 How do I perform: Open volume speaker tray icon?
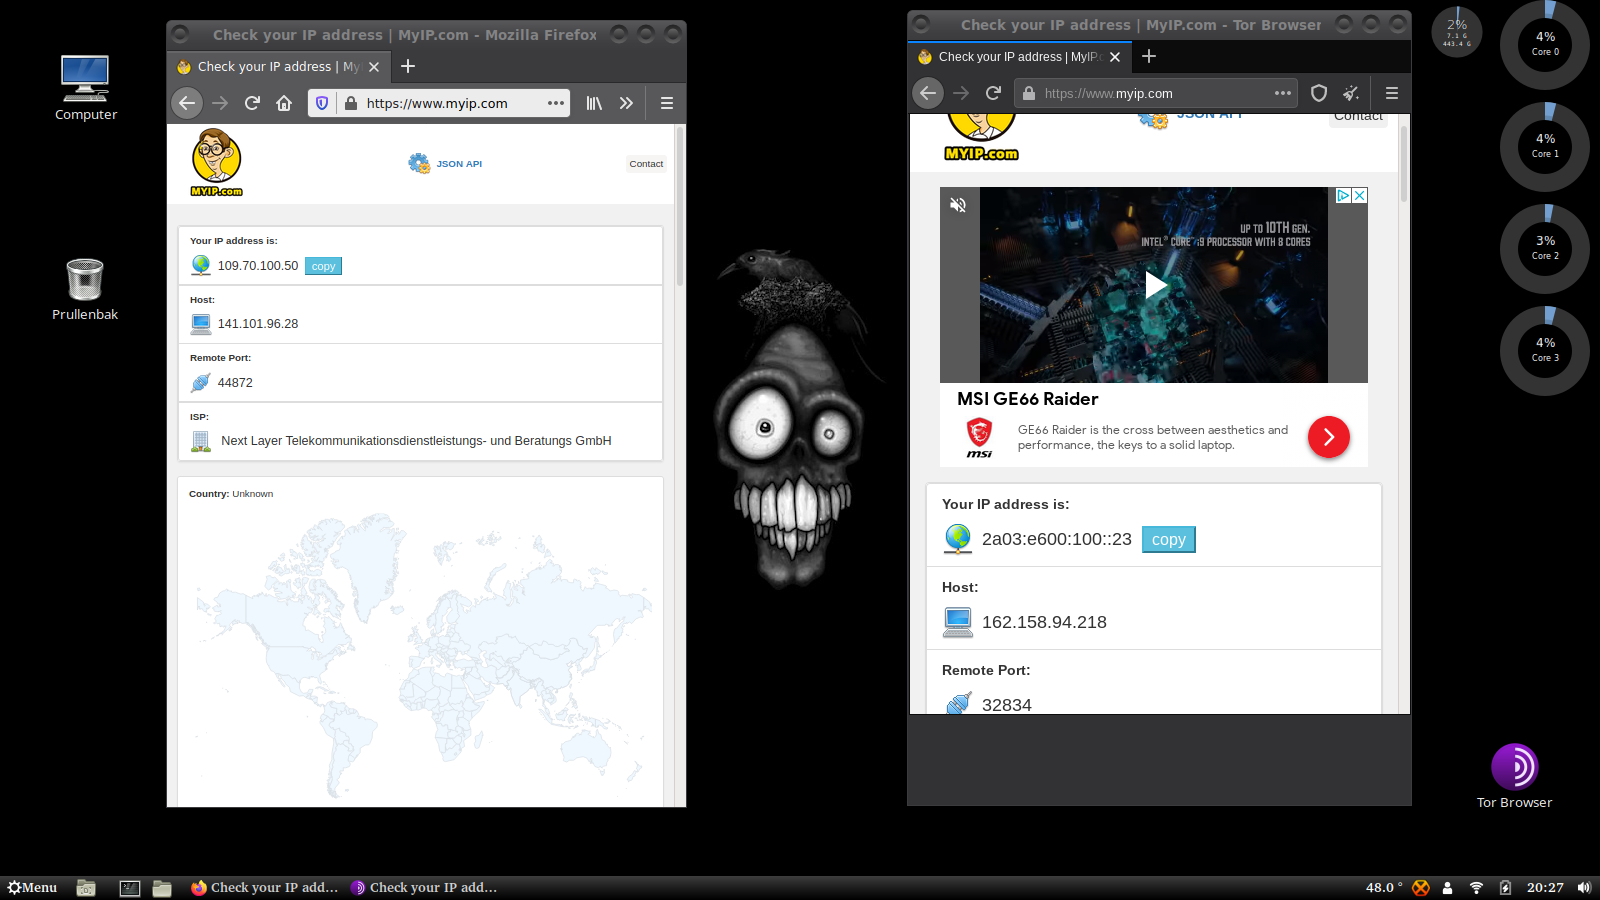1584,888
